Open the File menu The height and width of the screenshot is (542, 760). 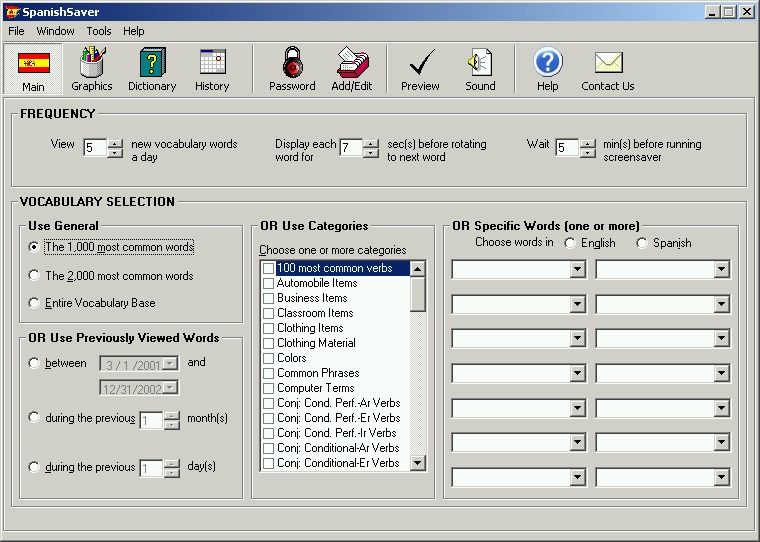[x=16, y=31]
